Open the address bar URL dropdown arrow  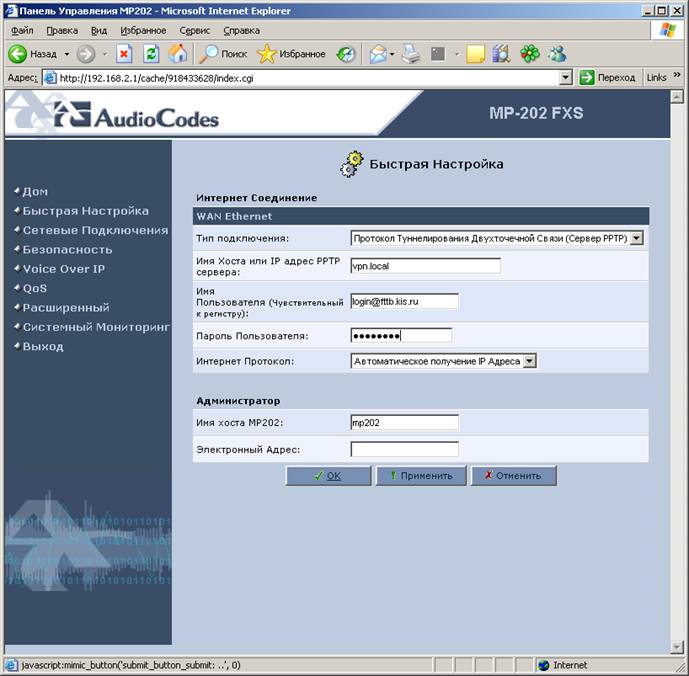(566, 78)
